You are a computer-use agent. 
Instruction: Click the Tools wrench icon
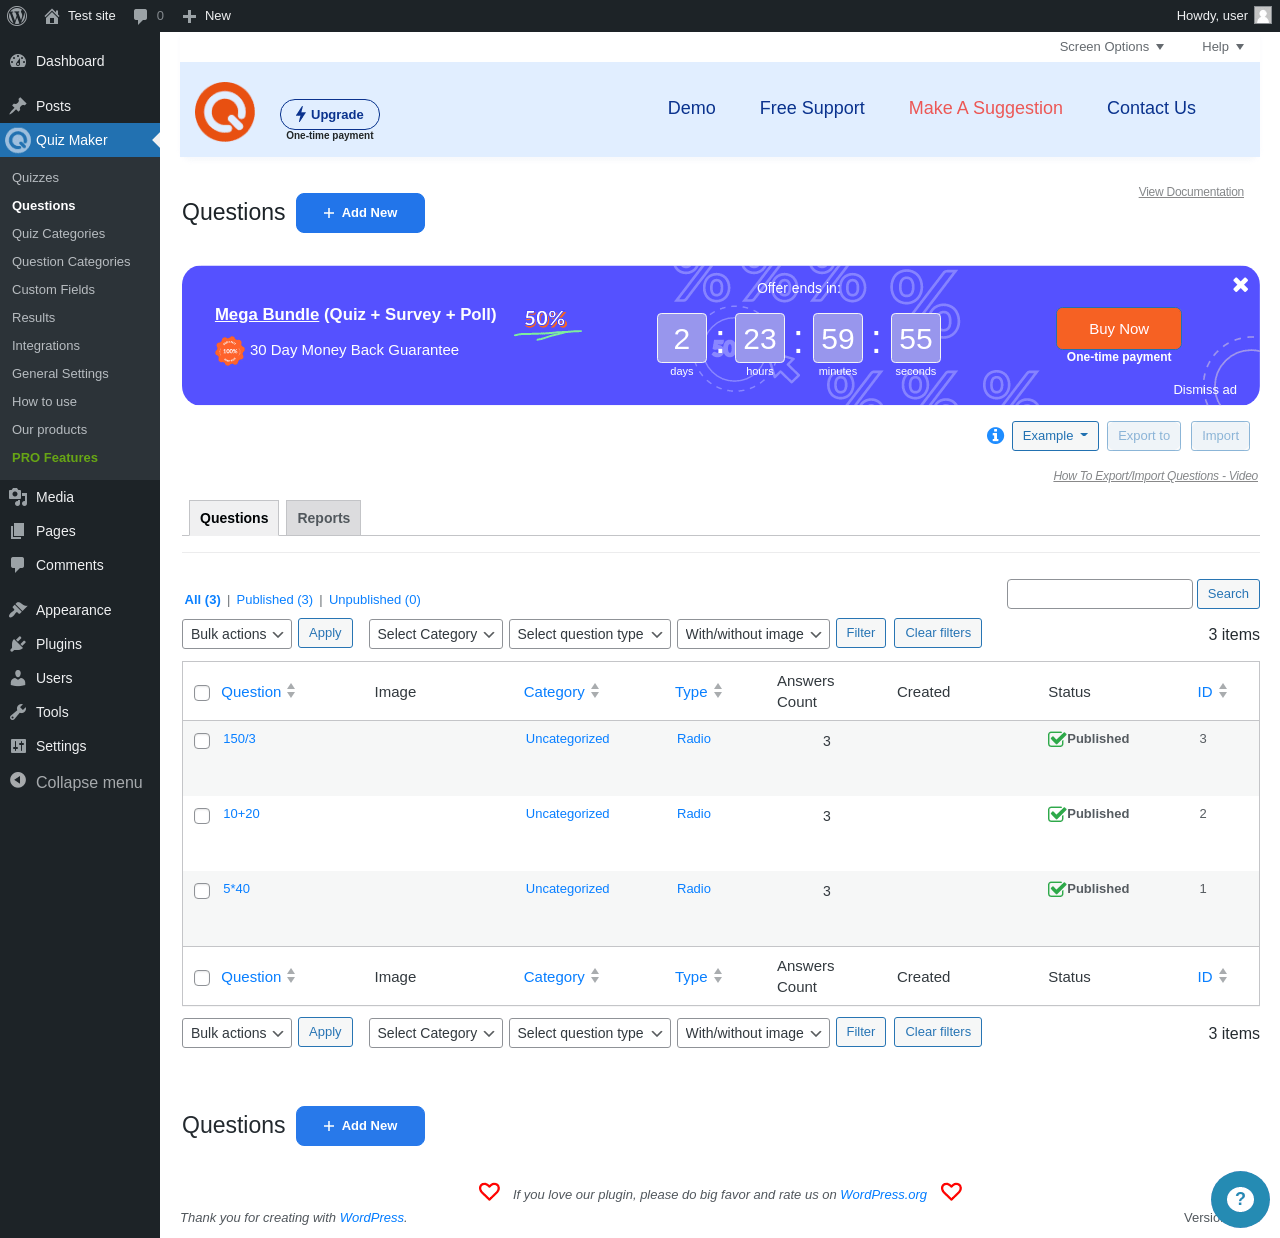click(x=18, y=712)
